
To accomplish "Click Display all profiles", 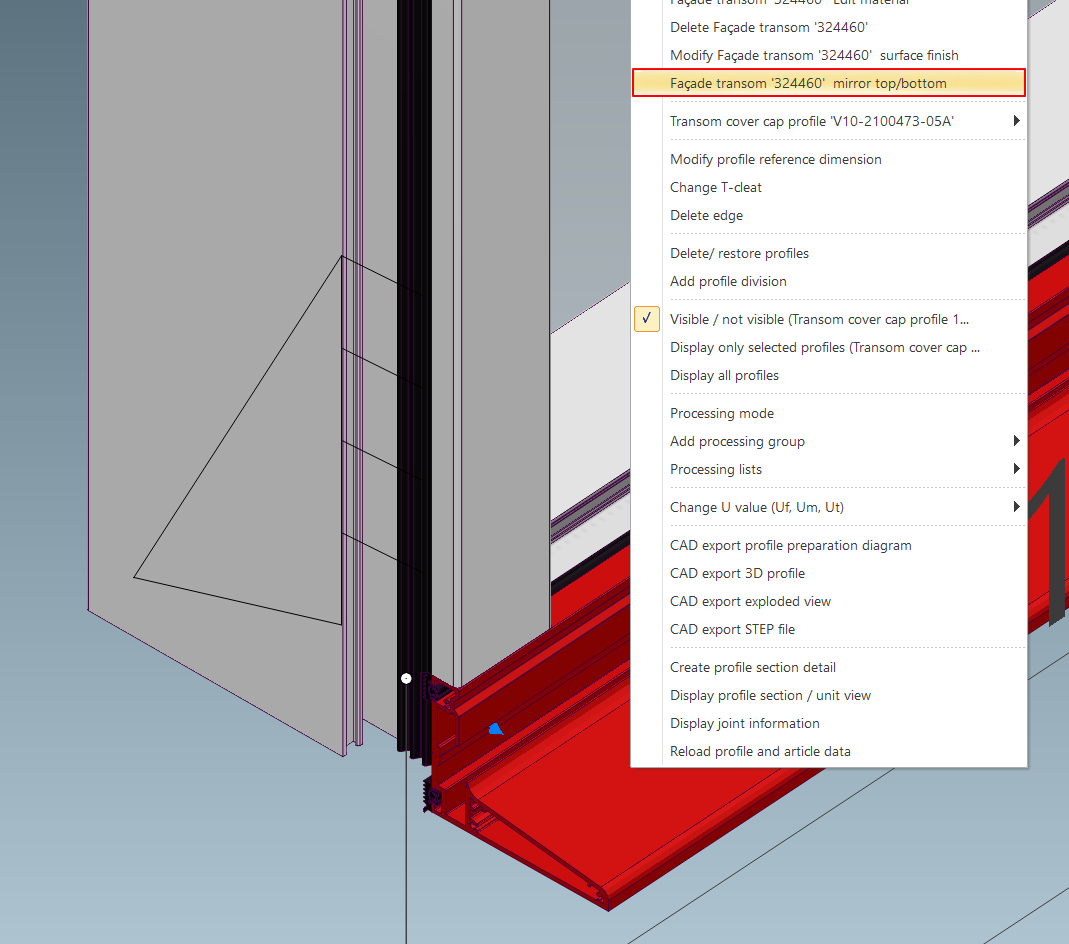I will [x=724, y=375].
